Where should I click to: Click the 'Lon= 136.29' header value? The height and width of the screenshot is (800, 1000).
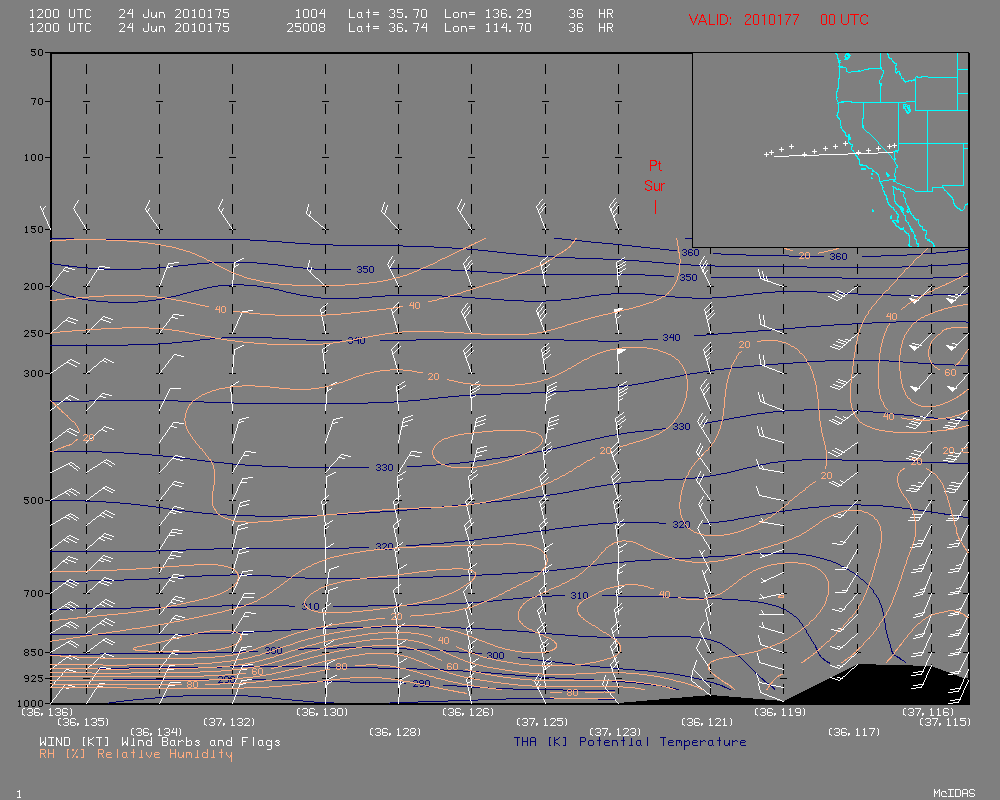point(488,14)
